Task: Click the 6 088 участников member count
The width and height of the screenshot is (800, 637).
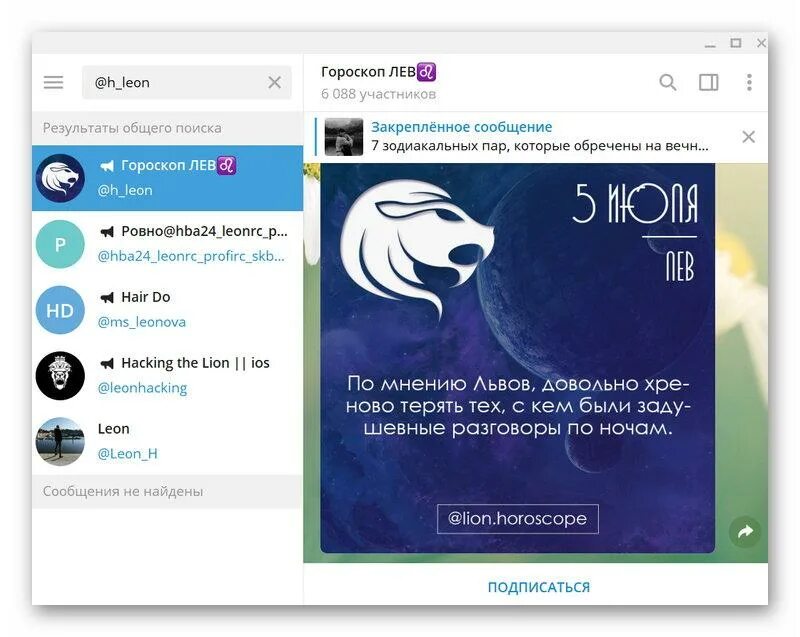Action: coord(379,94)
